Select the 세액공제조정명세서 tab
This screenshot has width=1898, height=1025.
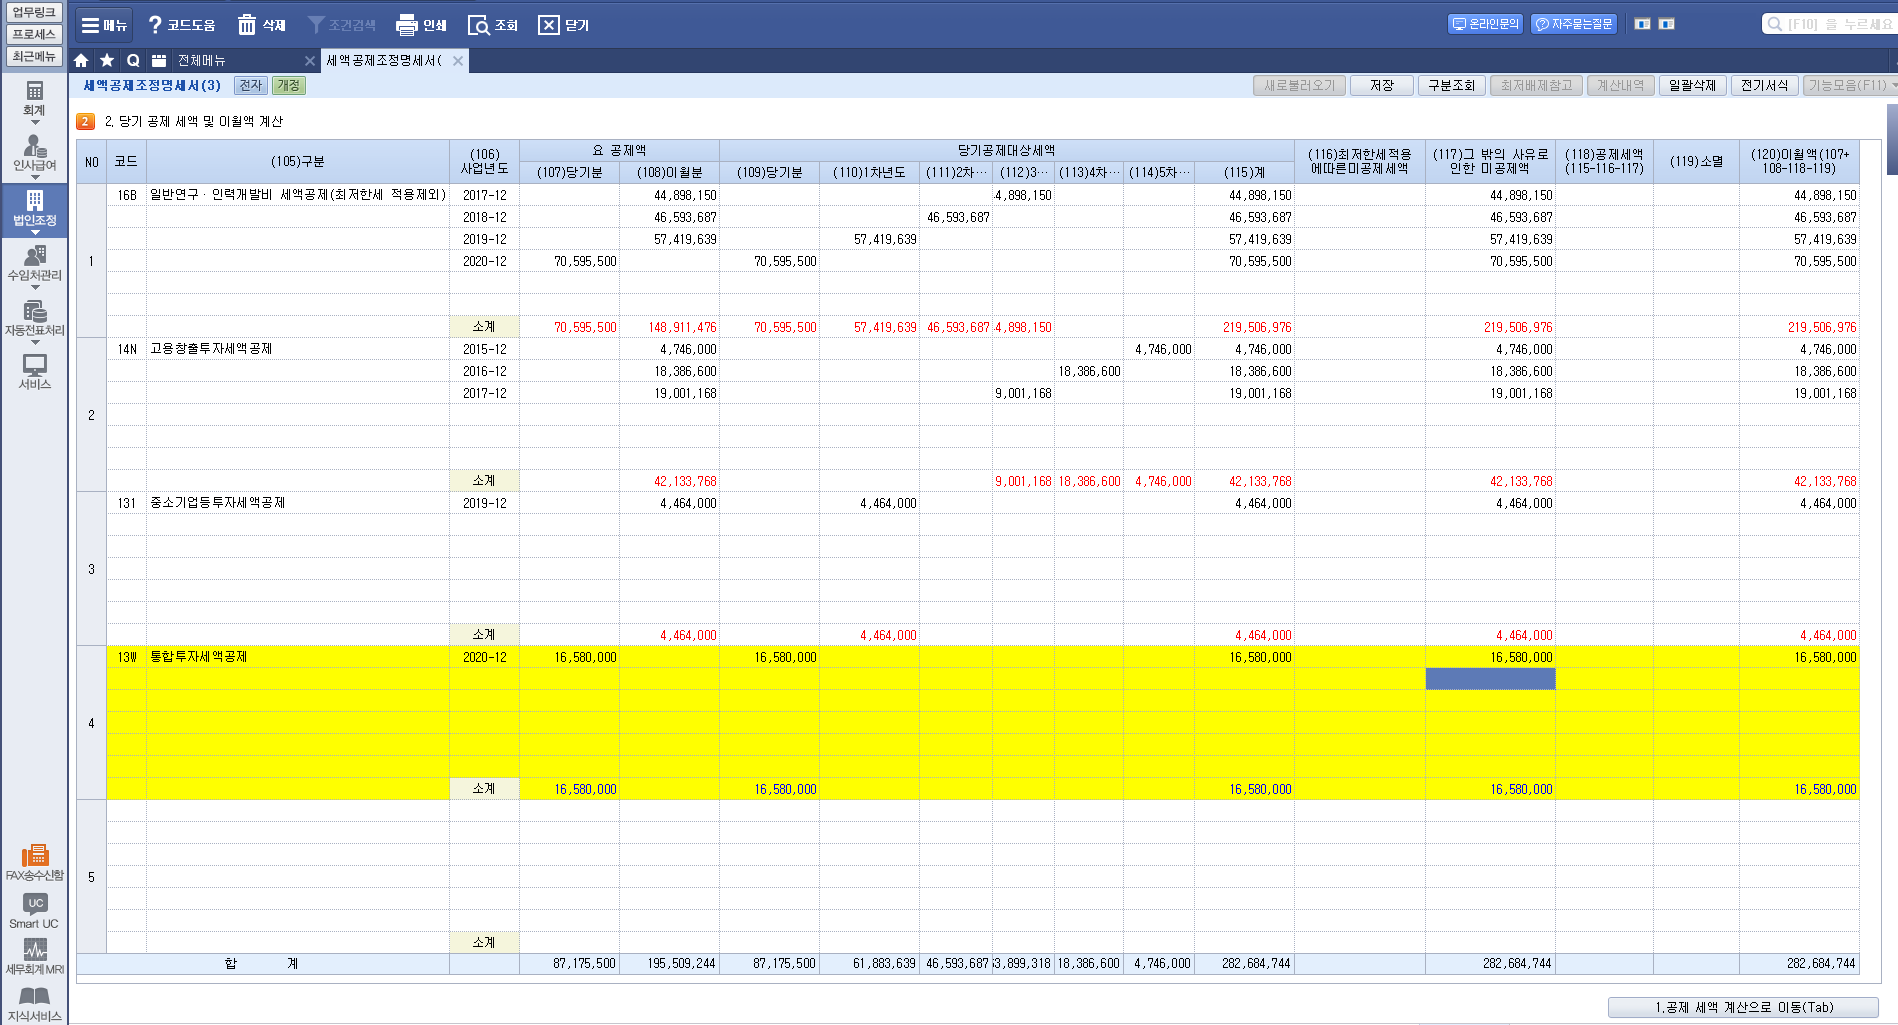coord(384,61)
